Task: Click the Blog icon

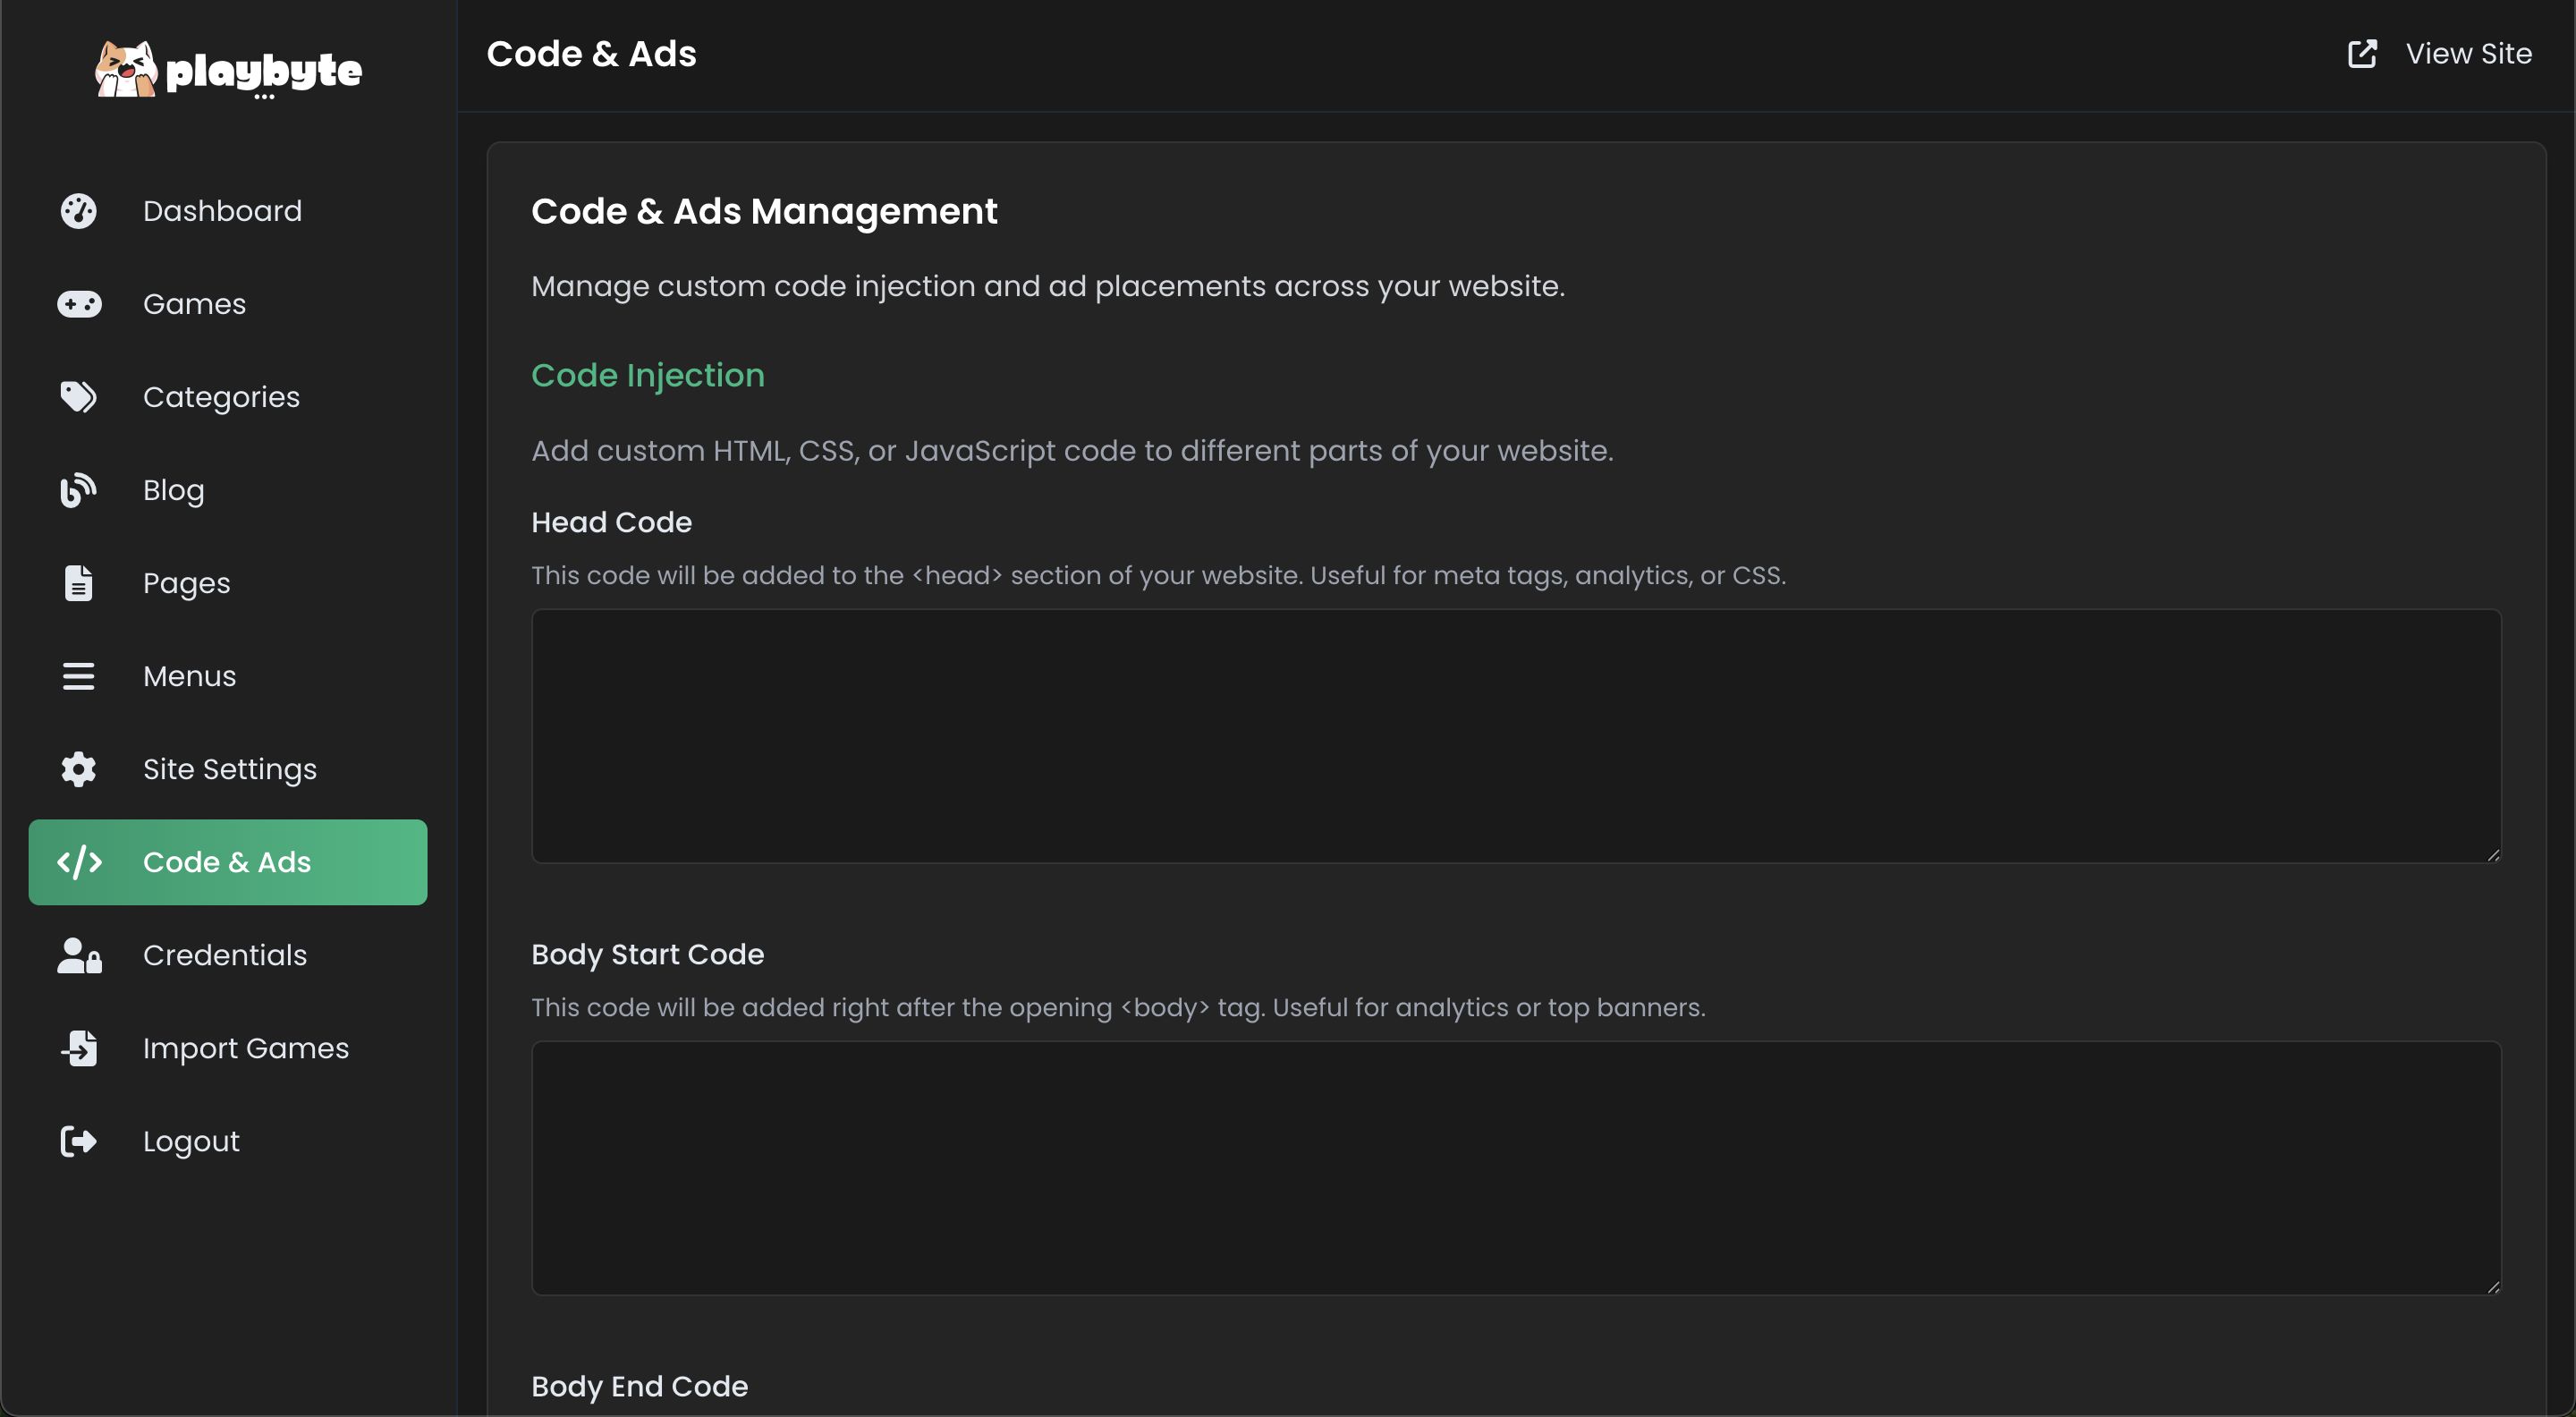Action: pyautogui.click(x=78, y=490)
